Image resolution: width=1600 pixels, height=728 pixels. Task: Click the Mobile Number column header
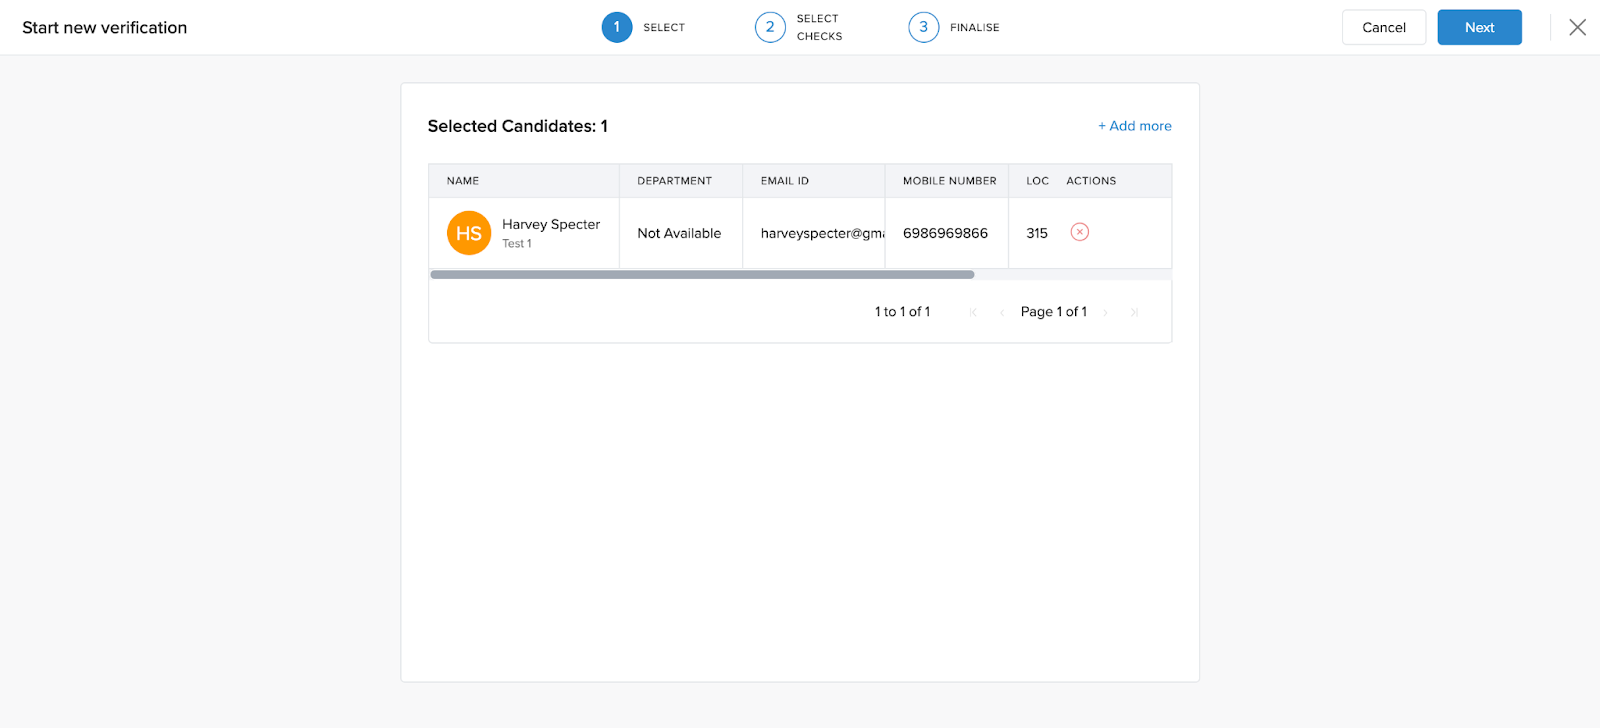[x=949, y=181]
